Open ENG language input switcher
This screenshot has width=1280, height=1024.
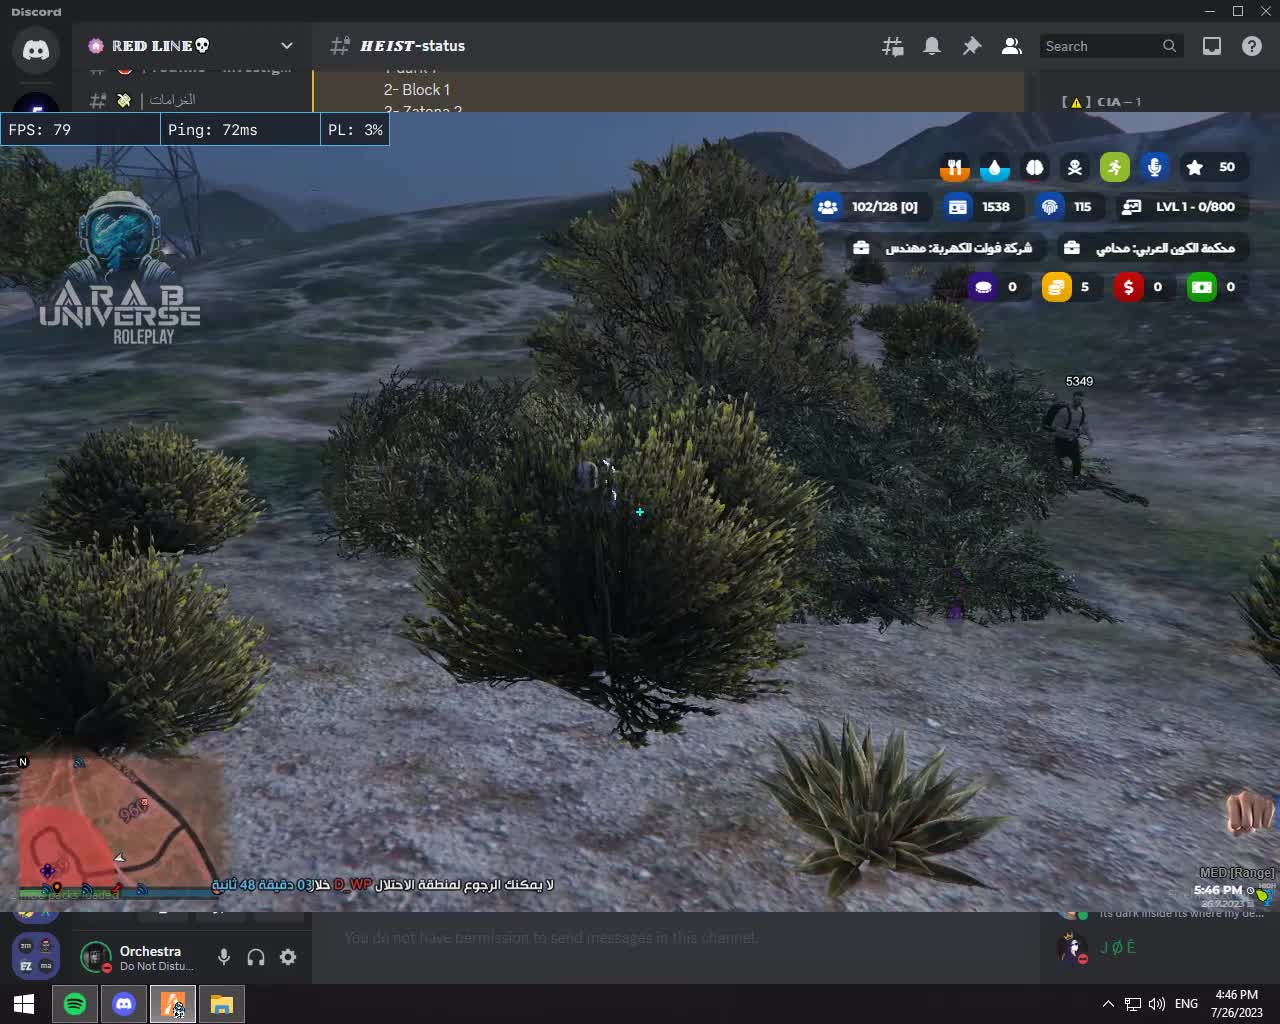pos(1186,1004)
